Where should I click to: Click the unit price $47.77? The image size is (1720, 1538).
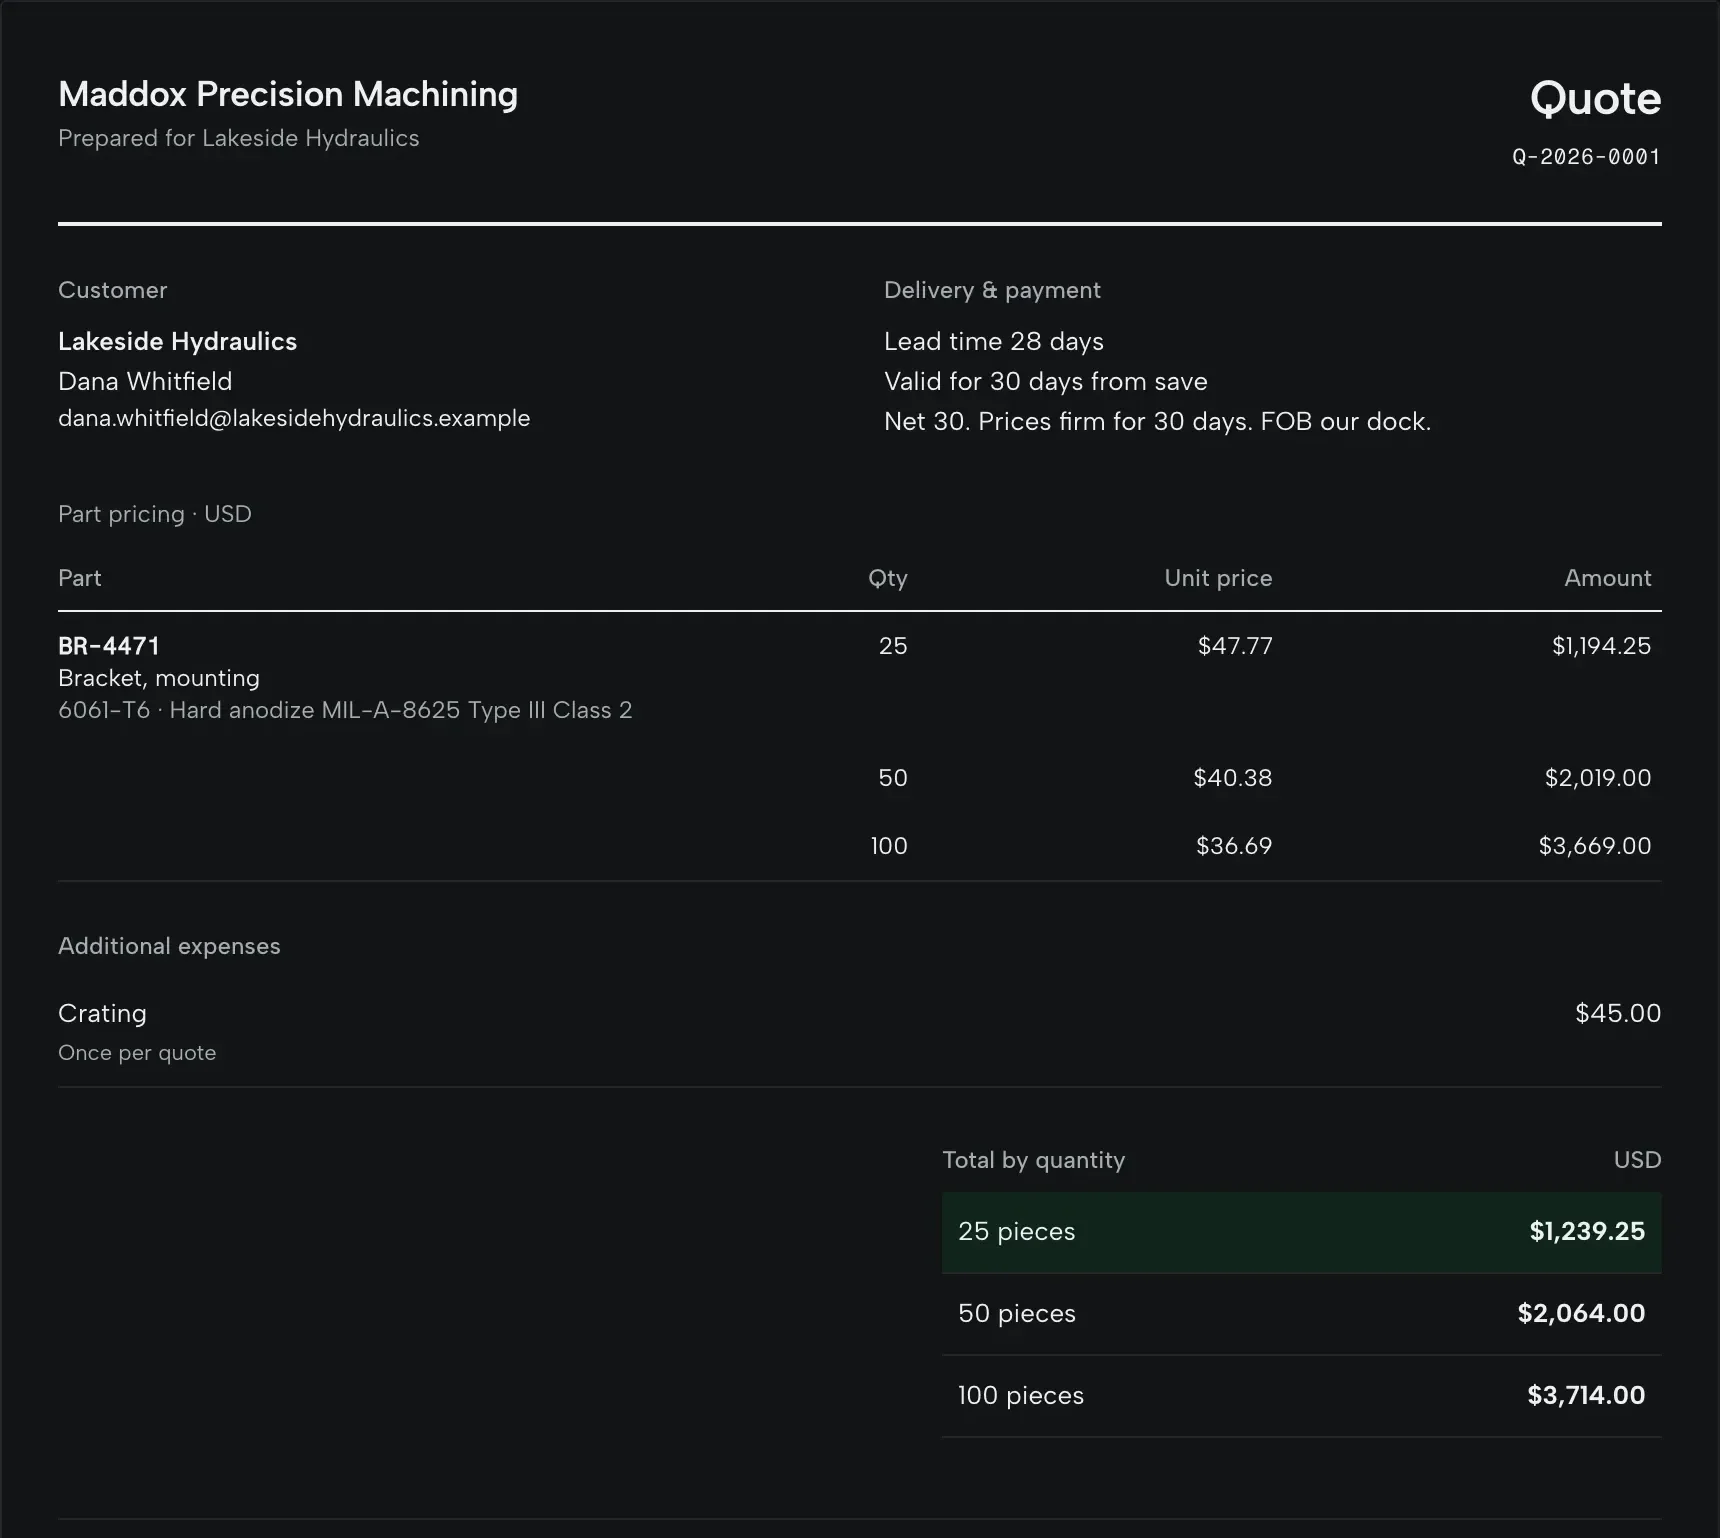pos(1235,646)
